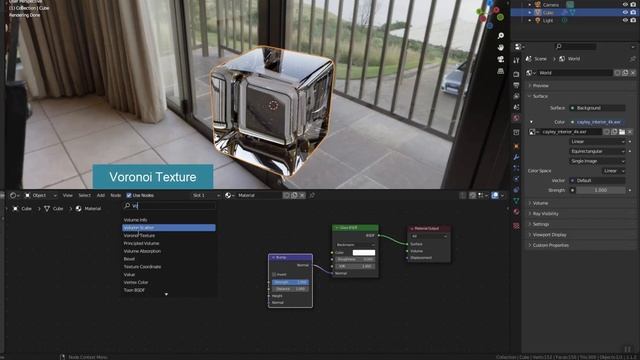Choose Voronoi Texture from search results

(x=169, y=236)
